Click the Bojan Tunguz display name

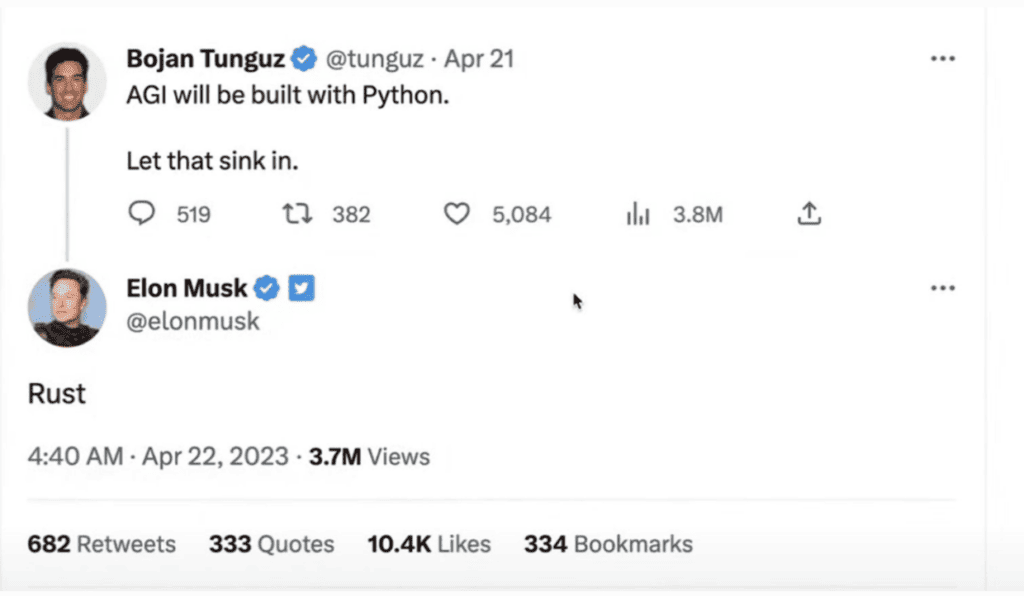click(206, 60)
